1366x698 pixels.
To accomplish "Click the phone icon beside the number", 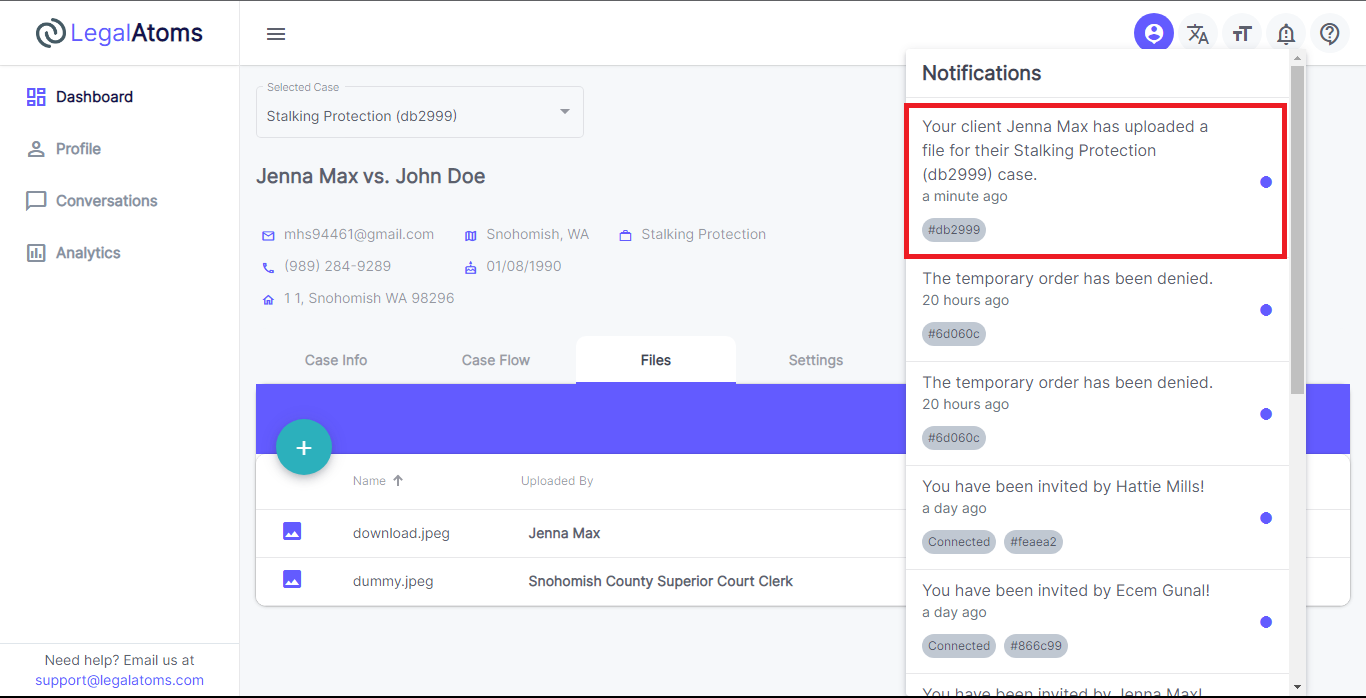I will 268,268.
